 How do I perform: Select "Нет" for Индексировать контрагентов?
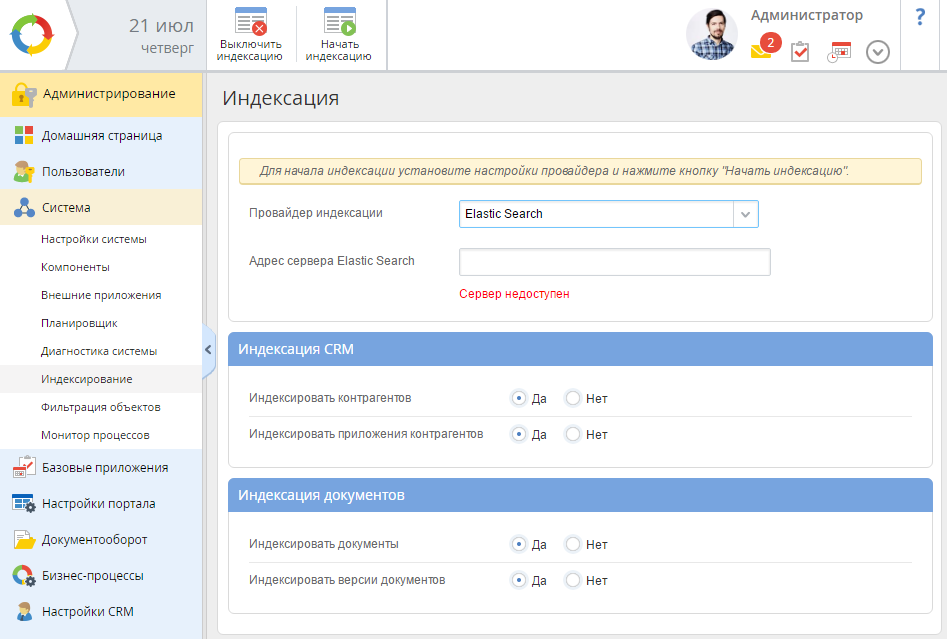pyautogui.click(x=573, y=398)
